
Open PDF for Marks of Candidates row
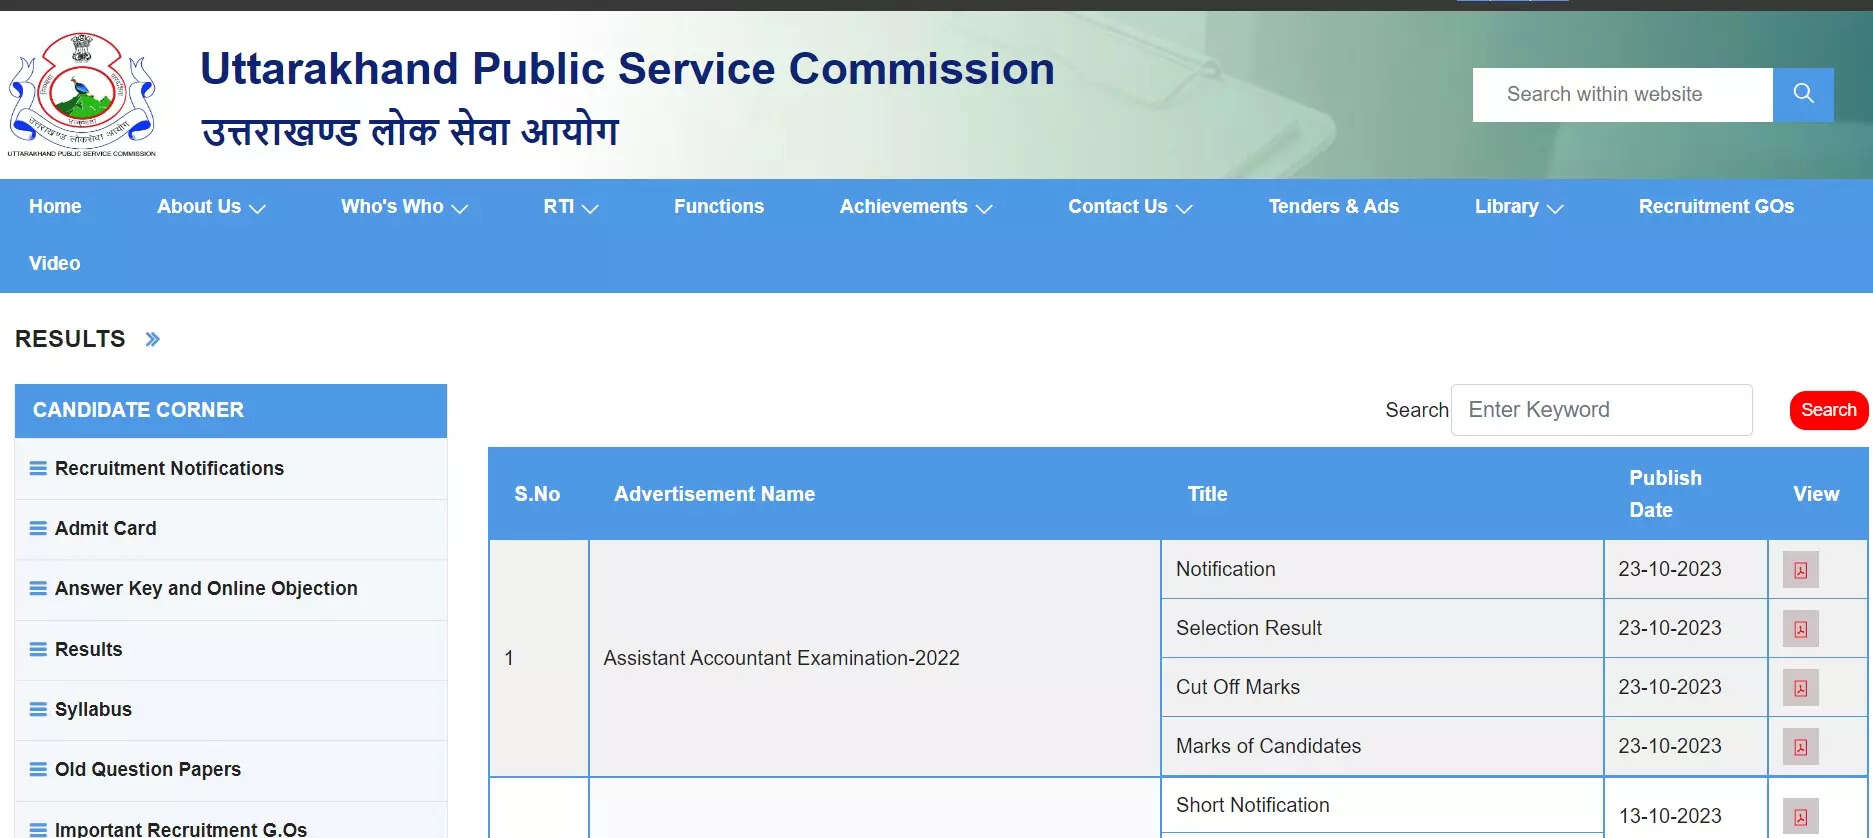[1800, 747]
